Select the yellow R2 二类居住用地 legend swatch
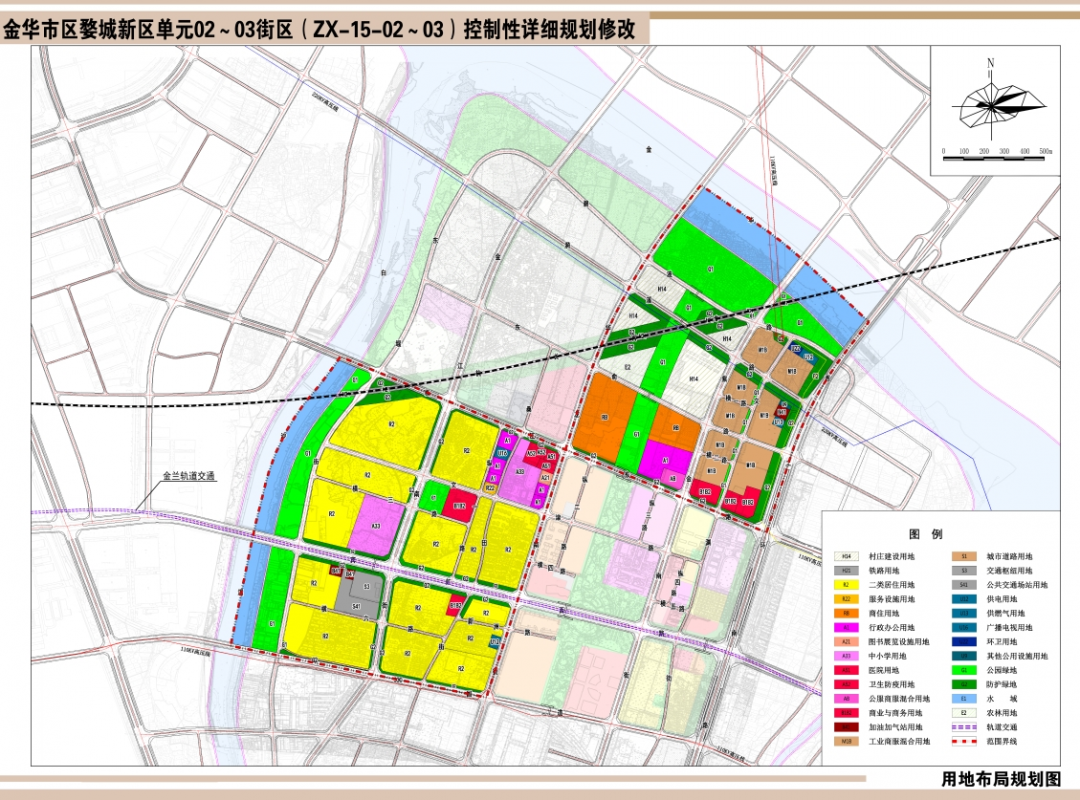This screenshot has height=800, width=1080. [846, 584]
